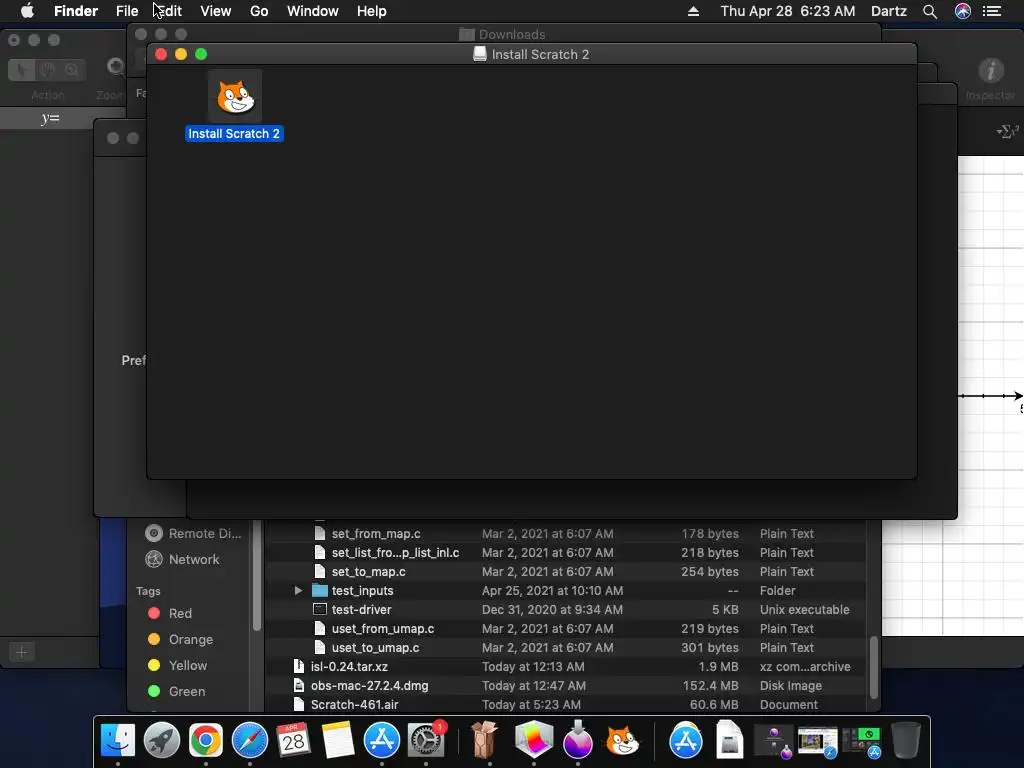The height and width of the screenshot is (768, 1024).
Task: Open Spotlight search magnifier
Action: click(930, 12)
